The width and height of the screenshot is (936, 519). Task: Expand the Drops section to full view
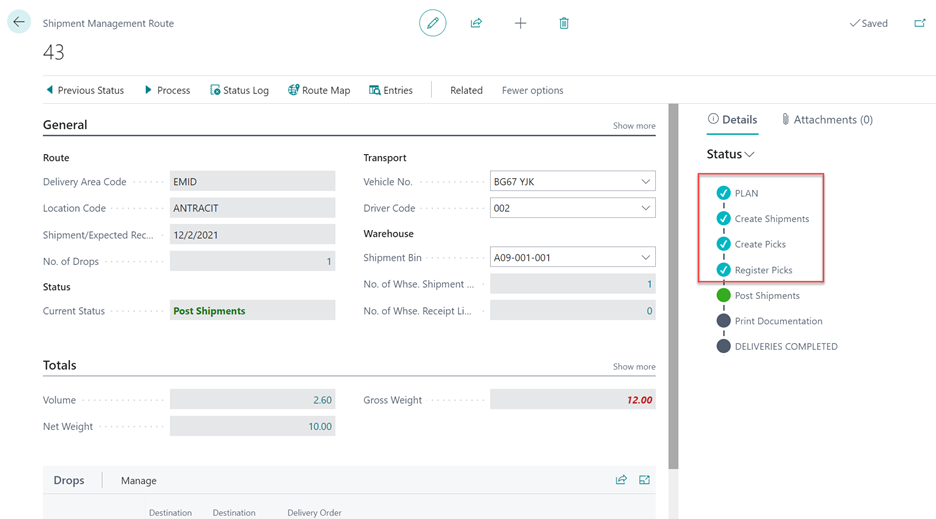click(x=645, y=480)
